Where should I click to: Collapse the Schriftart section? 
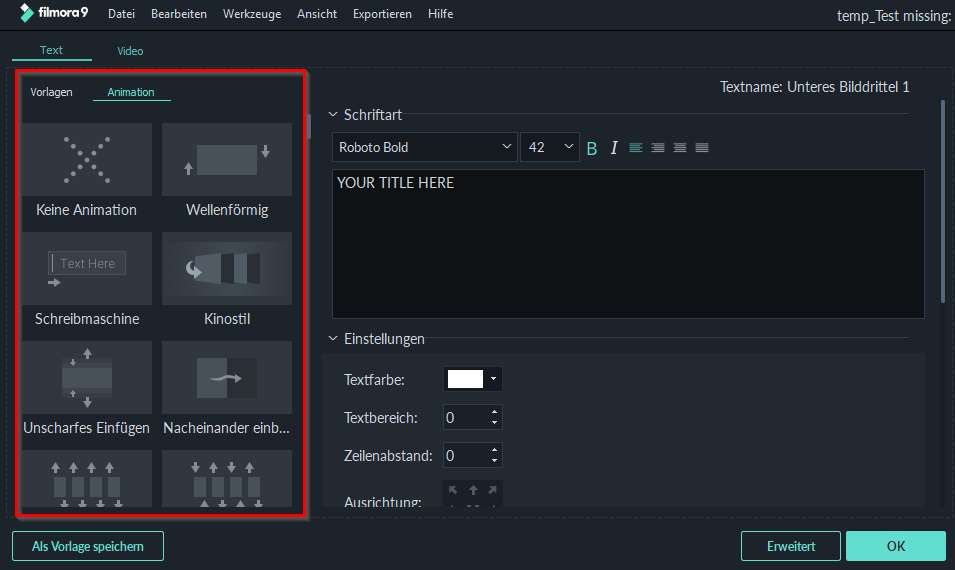click(333, 115)
